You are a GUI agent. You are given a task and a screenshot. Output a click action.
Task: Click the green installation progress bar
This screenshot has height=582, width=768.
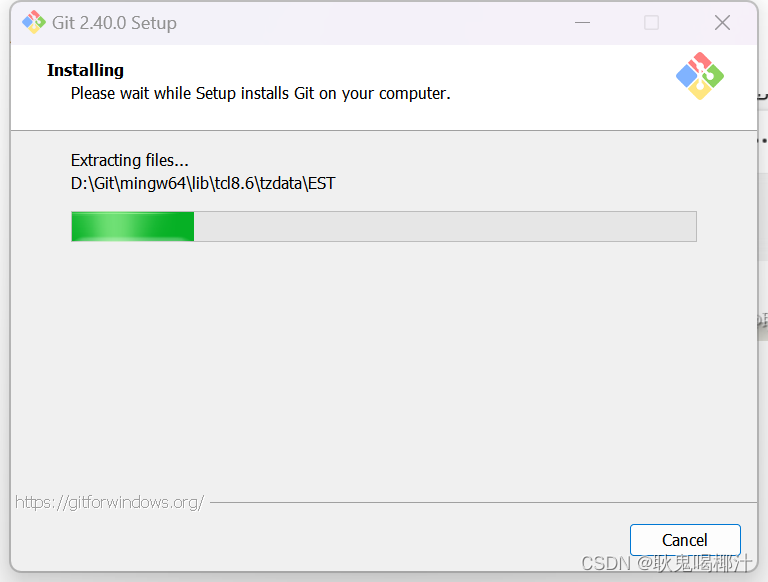(384, 226)
